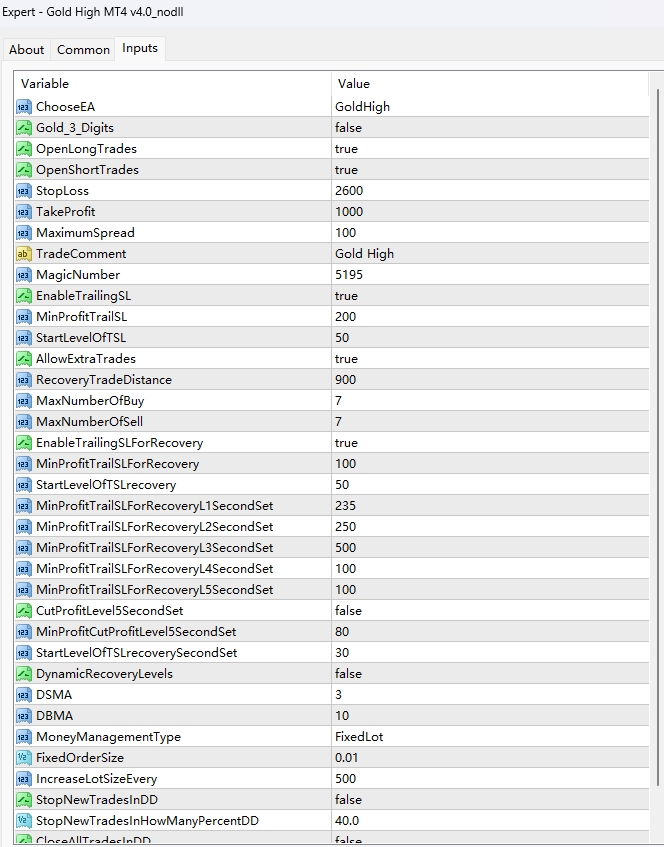Click the bool icon beside AllowExtraTrades
664x847 pixels.
click(24, 359)
